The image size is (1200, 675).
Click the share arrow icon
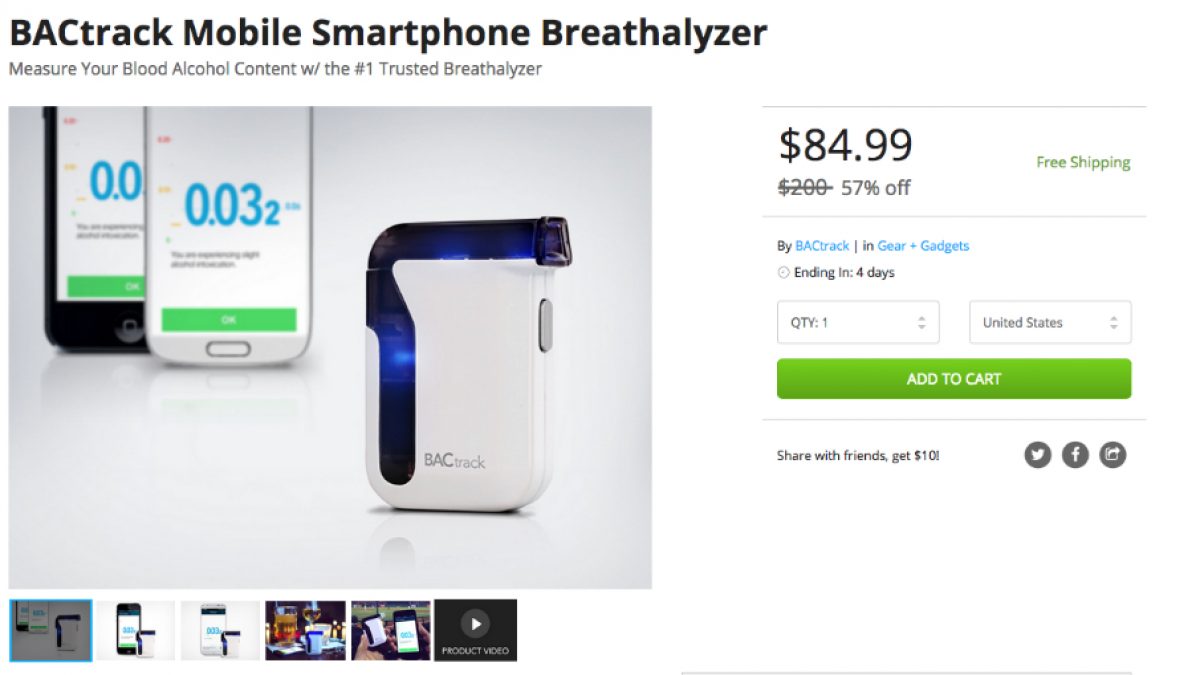[1112, 455]
